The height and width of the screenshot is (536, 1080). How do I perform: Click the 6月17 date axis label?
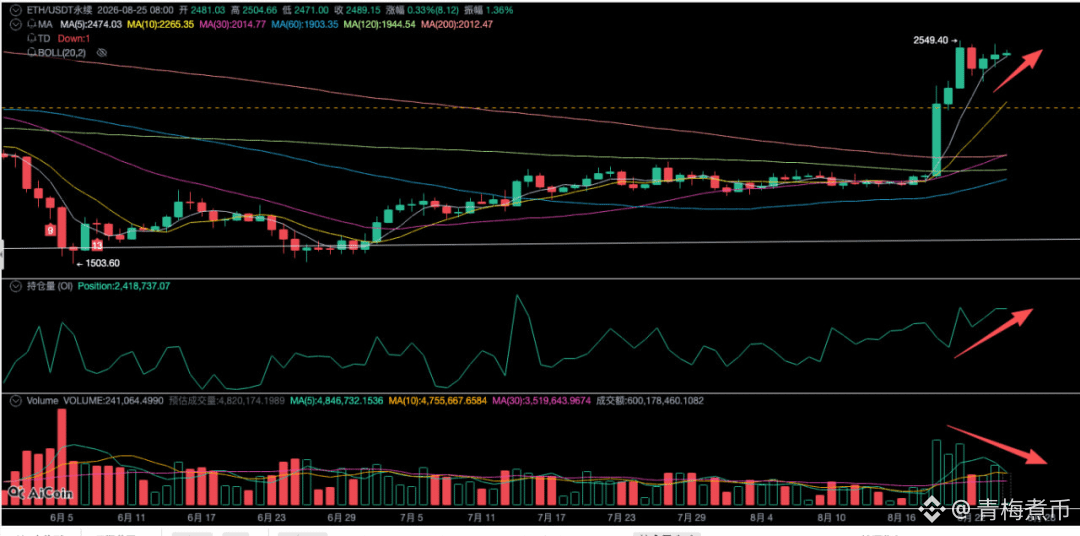point(200,517)
